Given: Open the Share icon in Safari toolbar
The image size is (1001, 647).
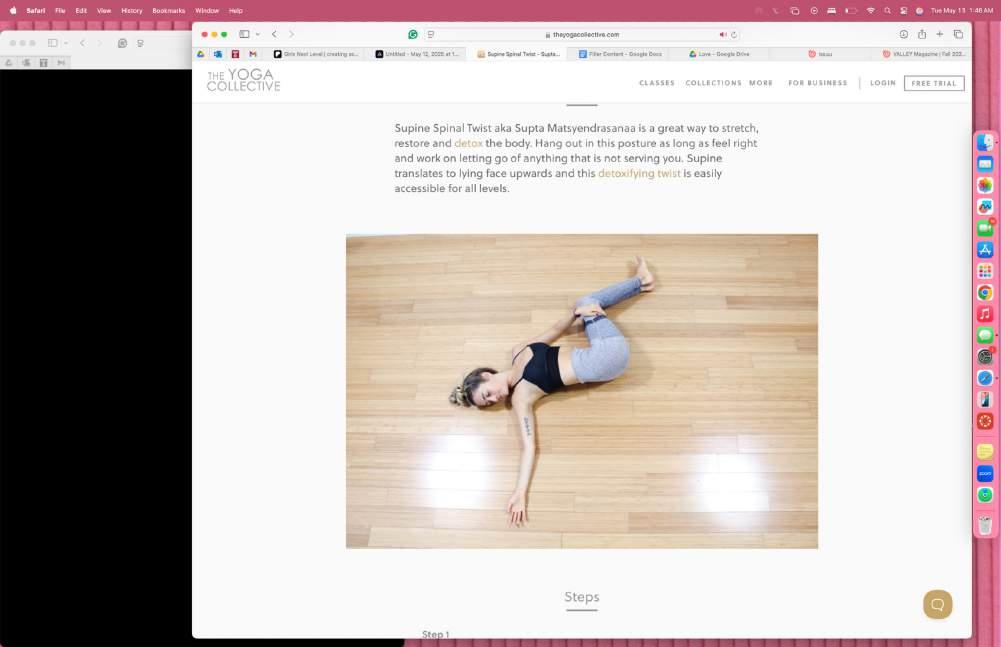Looking at the screenshot, I should point(922,34).
